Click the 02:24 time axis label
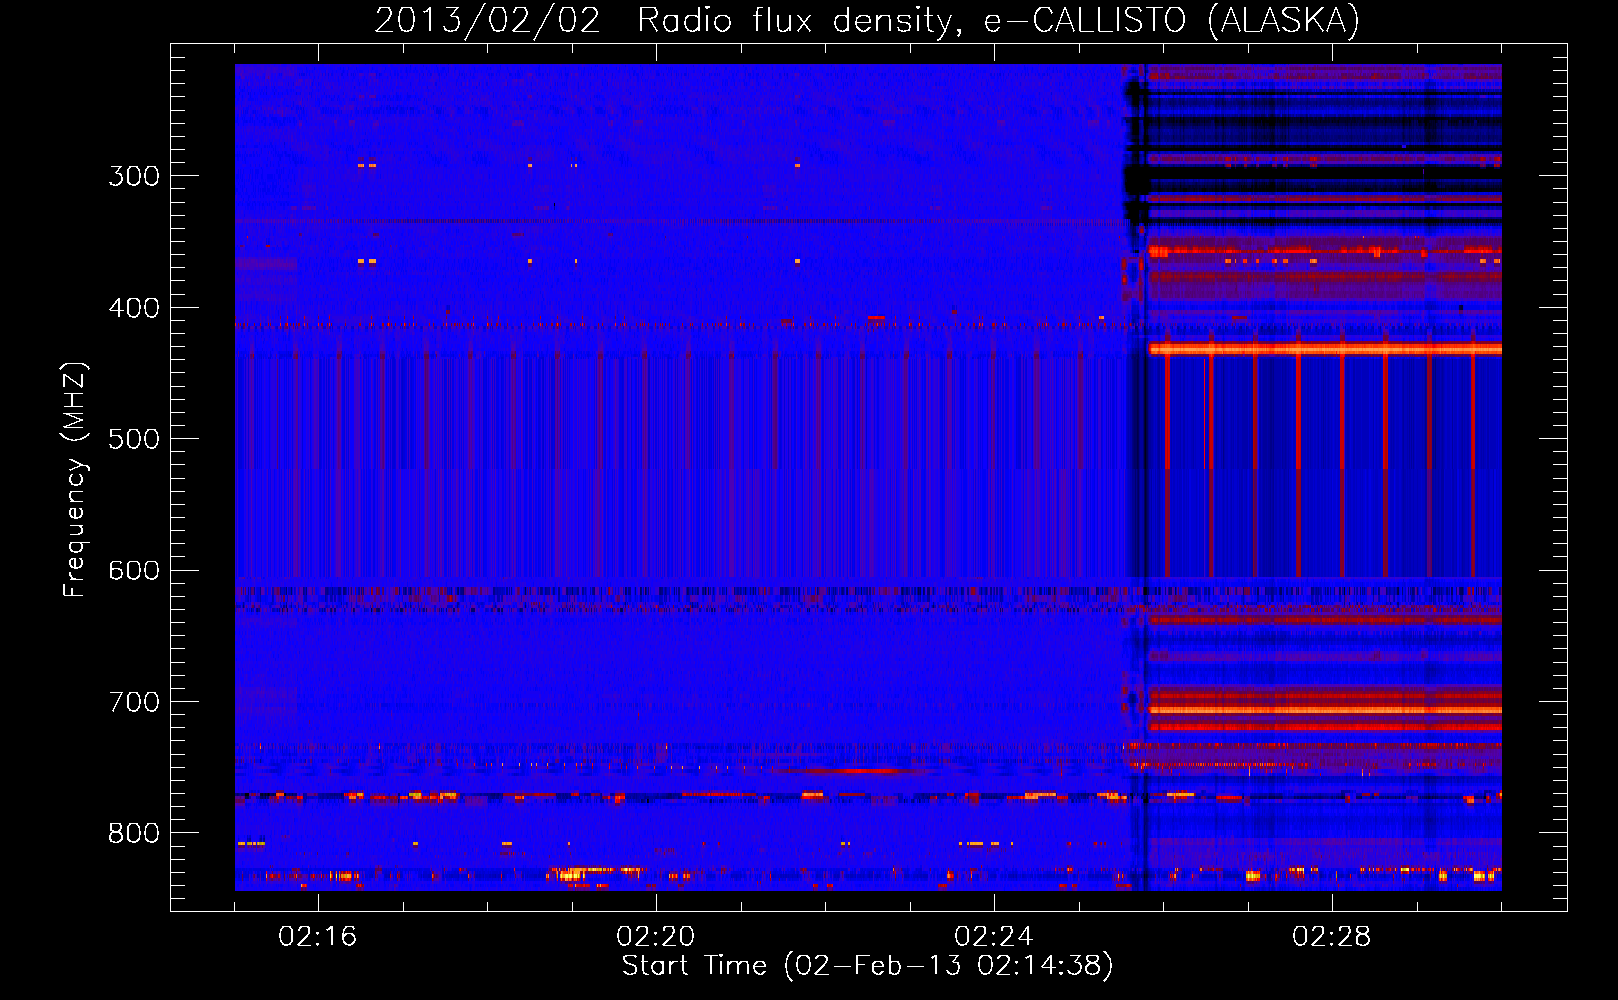The height and width of the screenshot is (1000, 1618). point(994,937)
